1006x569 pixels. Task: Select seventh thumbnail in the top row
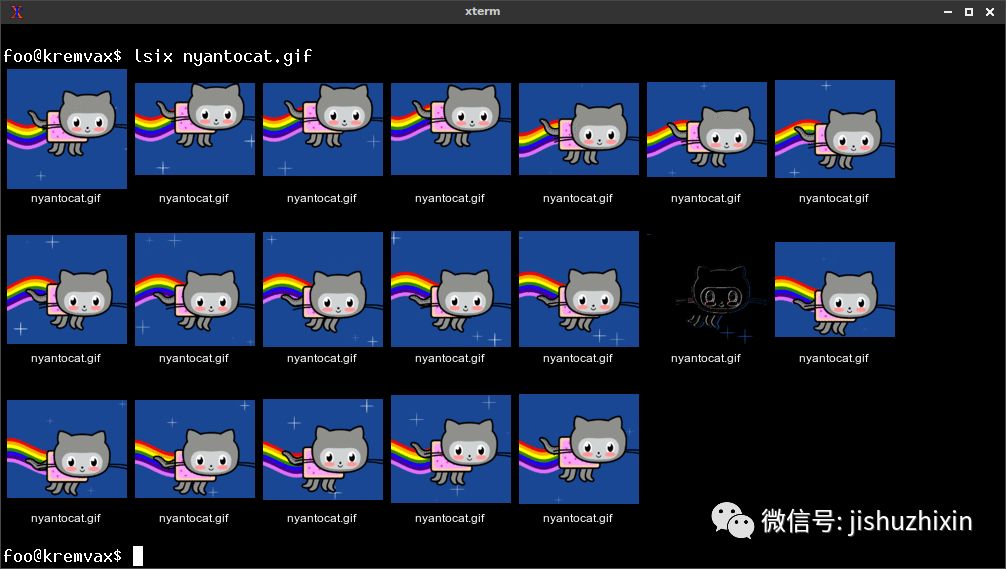(835, 129)
